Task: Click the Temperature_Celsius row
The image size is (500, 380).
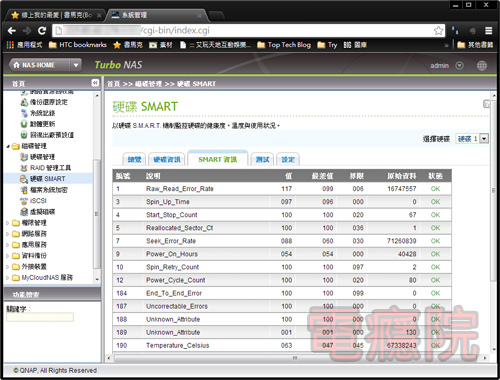Action: pos(282,345)
